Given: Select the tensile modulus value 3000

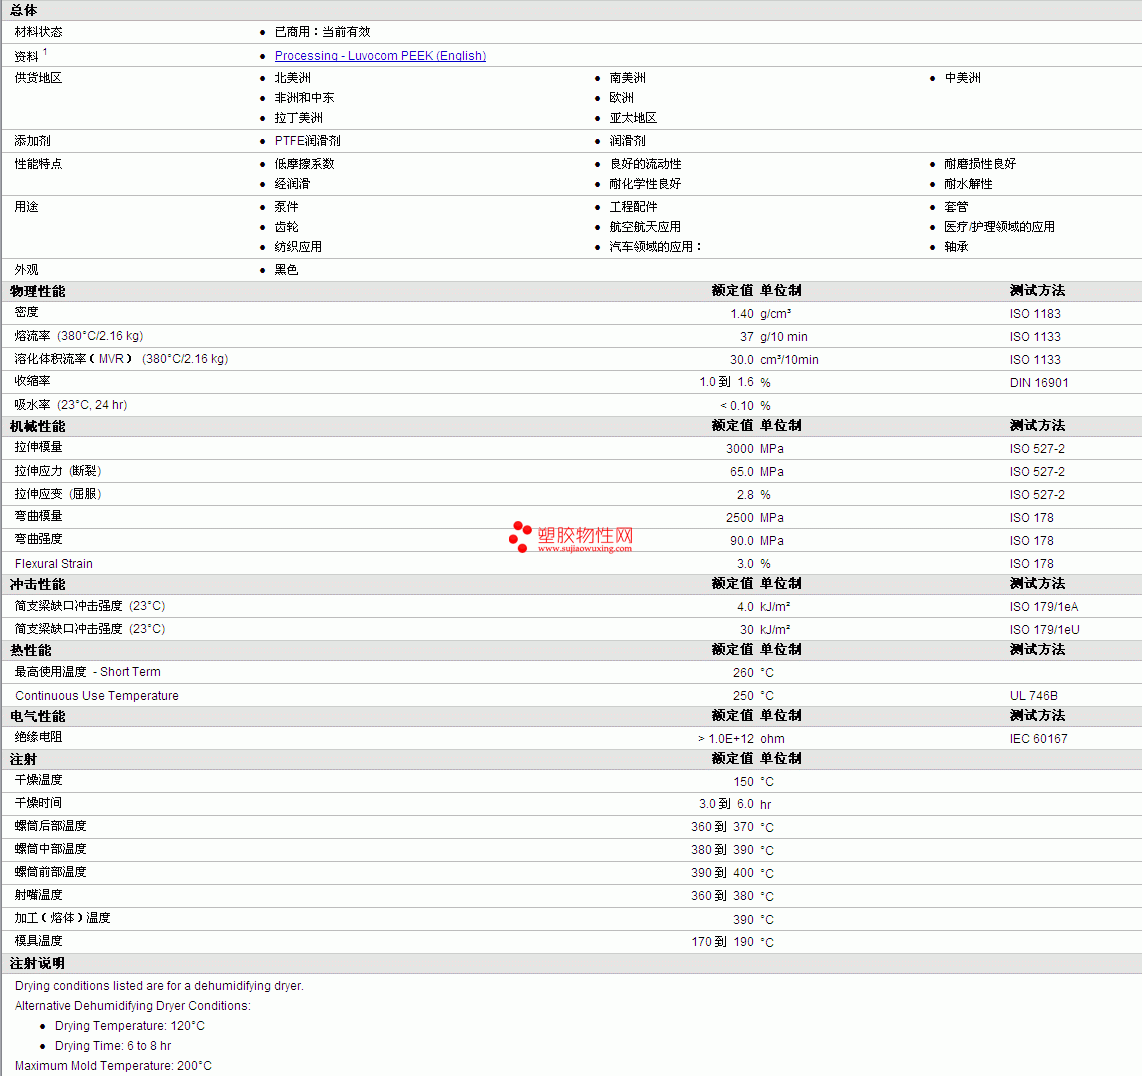Looking at the screenshot, I should (x=741, y=449).
